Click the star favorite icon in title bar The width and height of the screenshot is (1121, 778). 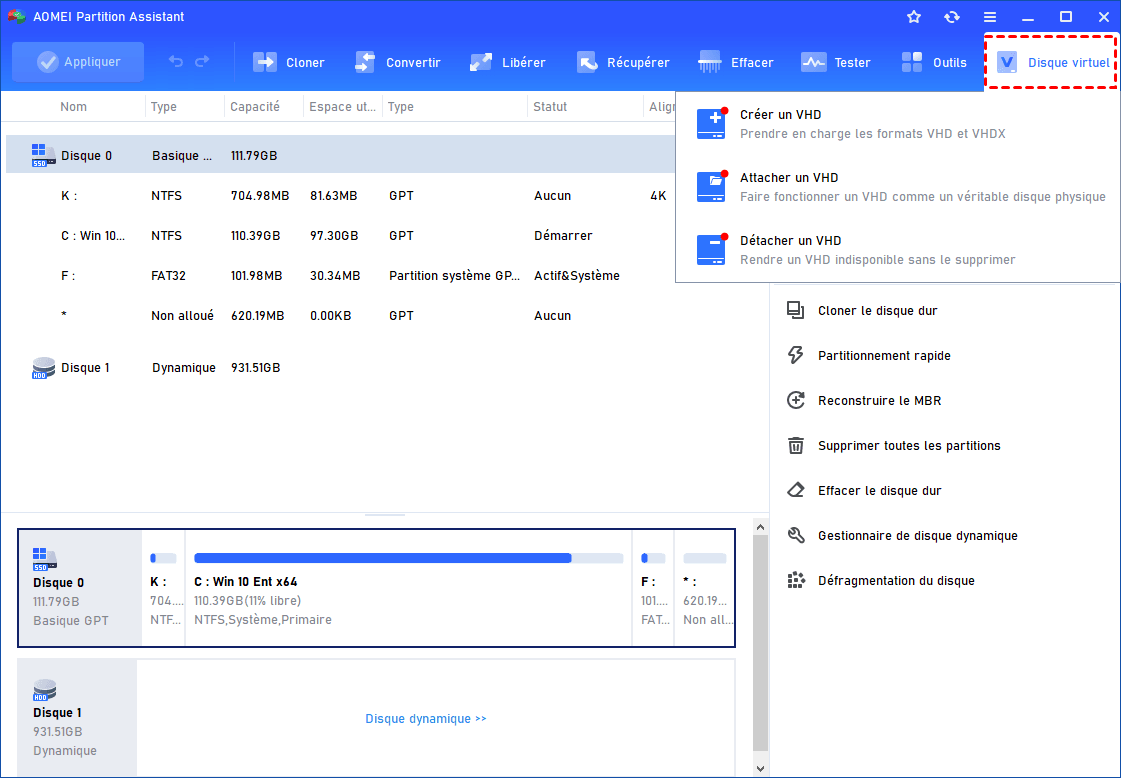click(x=914, y=16)
